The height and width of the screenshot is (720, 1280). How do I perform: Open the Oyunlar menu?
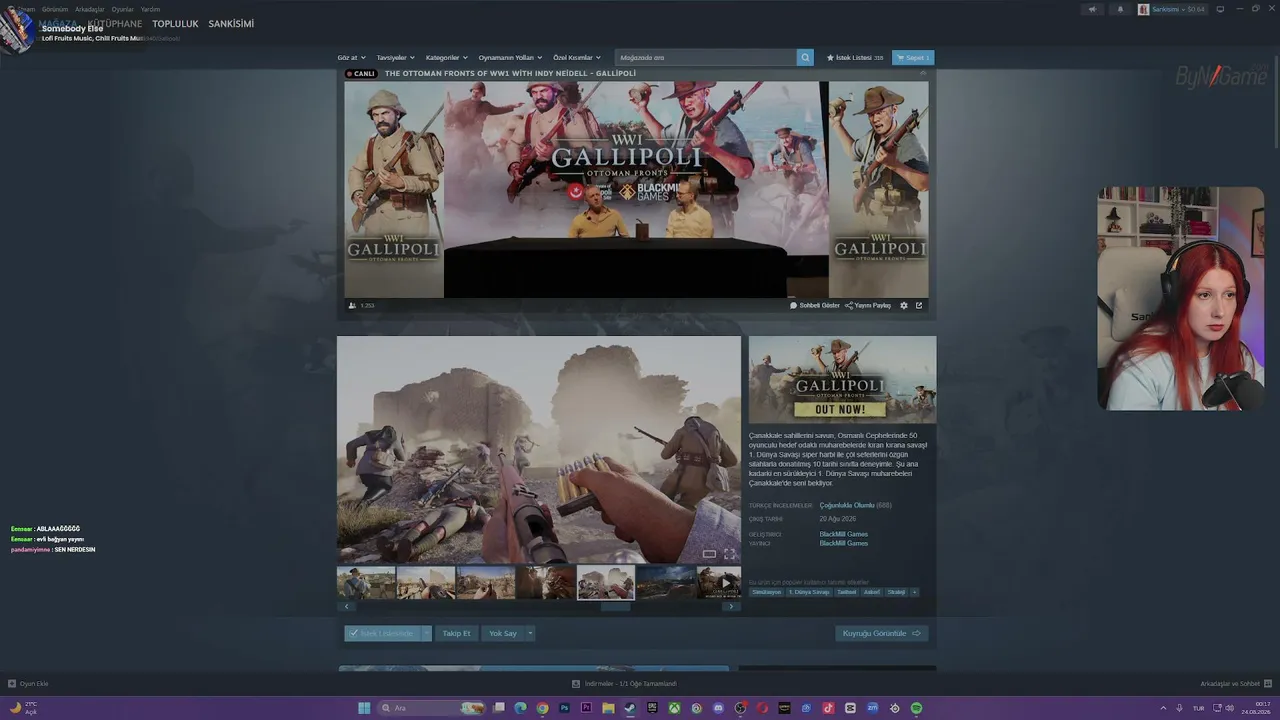[x=122, y=9]
